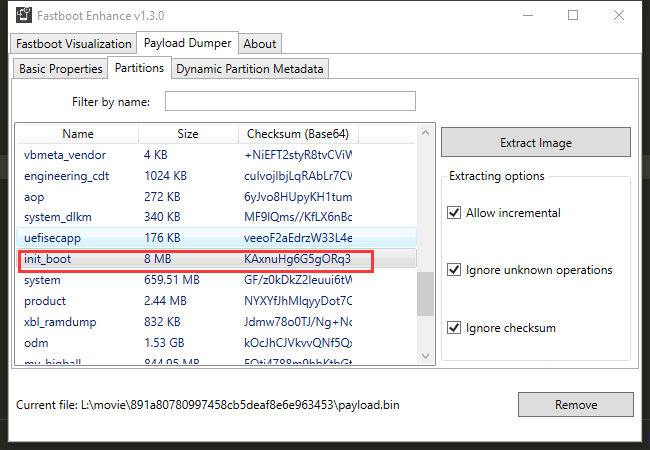Select the system partition row
The height and width of the screenshot is (450, 650).
tap(216, 280)
